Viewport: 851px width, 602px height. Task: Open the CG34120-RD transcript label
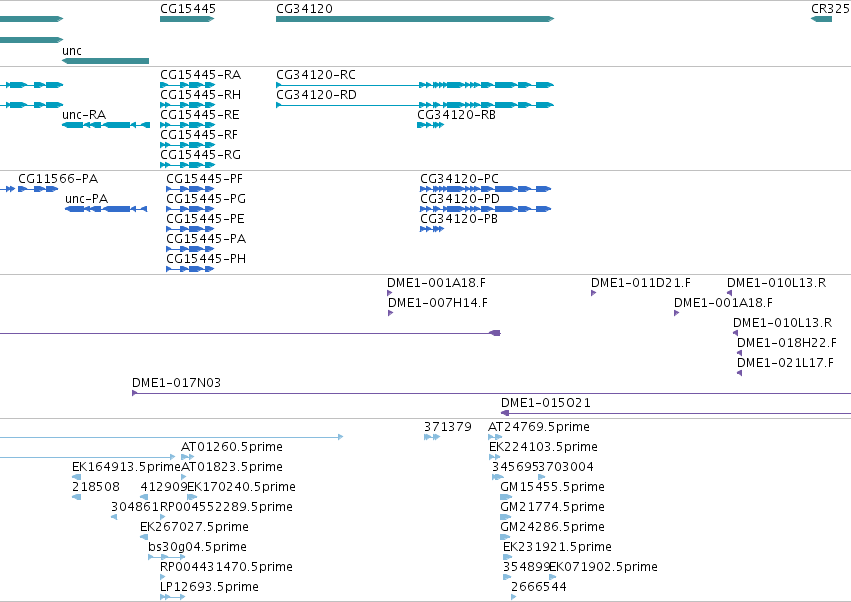316,95
